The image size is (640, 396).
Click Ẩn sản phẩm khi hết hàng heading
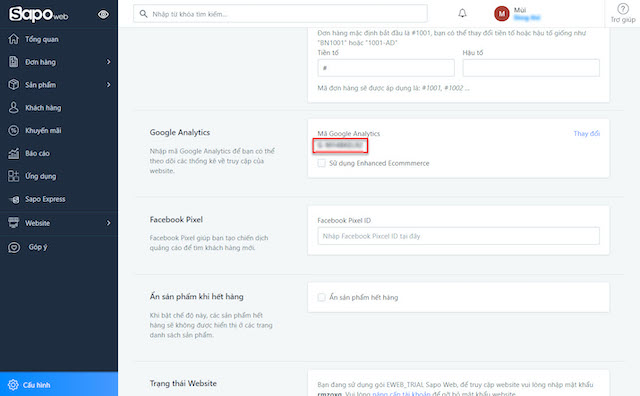pyautogui.click(x=196, y=296)
